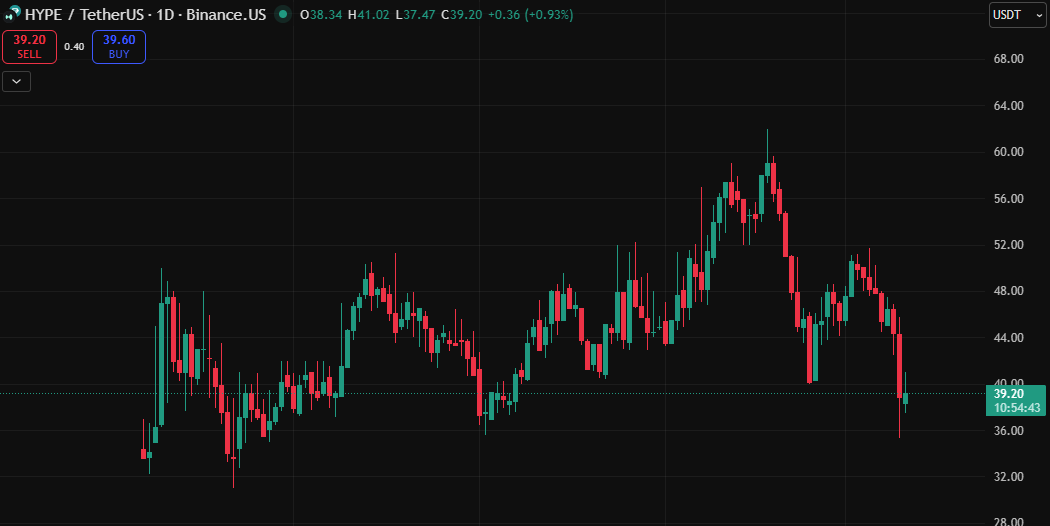Click the red SELL 39.20 button
This screenshot has width=1050, height=526.
tap(29, 46)
